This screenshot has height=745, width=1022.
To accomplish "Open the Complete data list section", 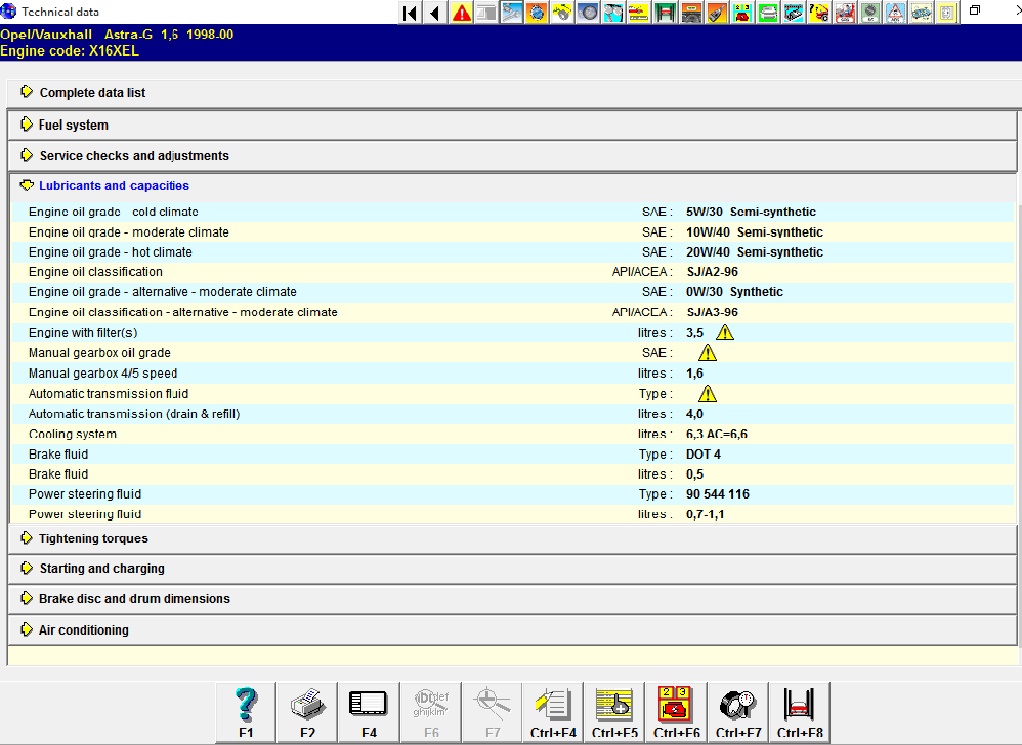I will (92, 93).
